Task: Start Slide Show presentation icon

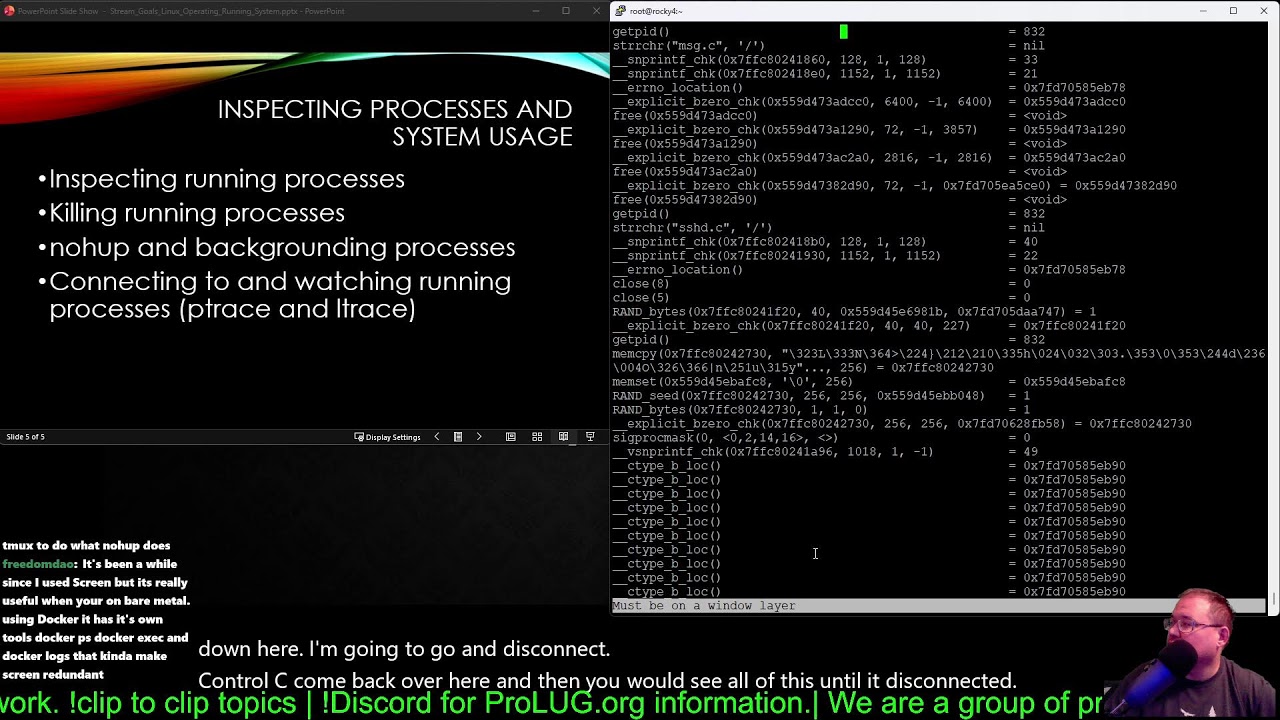Action: click(x=590, y=437)
